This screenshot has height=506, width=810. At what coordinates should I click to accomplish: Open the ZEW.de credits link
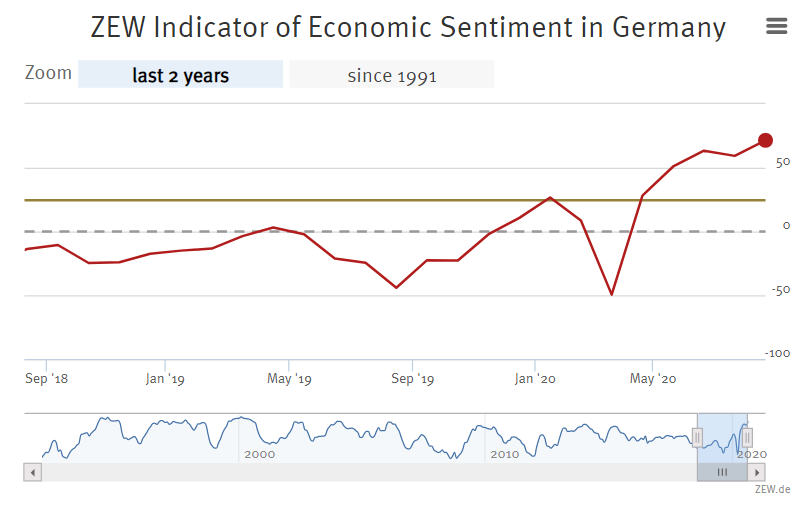772,490
